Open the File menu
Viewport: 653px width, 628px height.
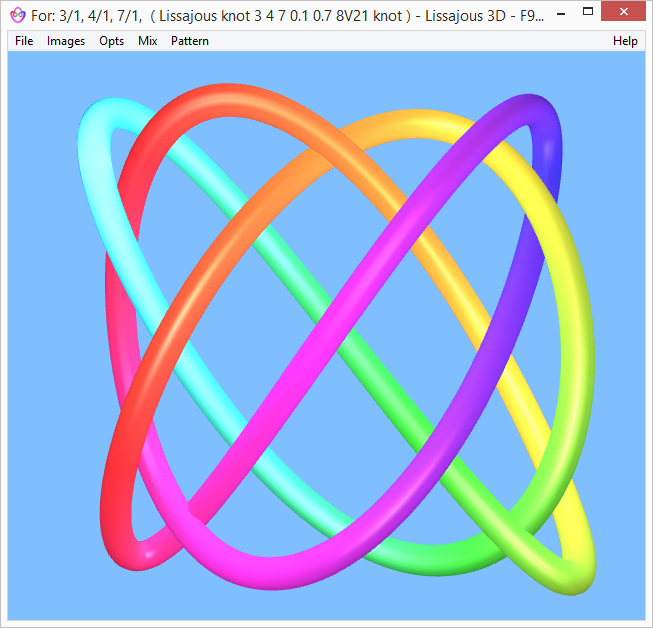[24, 41]
